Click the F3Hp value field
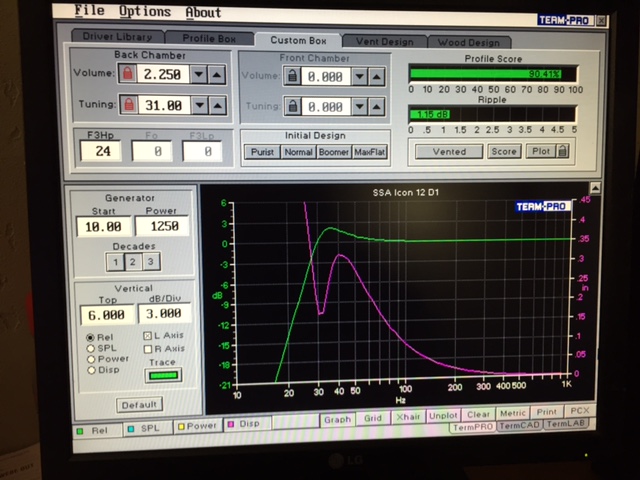640x480 pixels. click(x=101, y=151)
